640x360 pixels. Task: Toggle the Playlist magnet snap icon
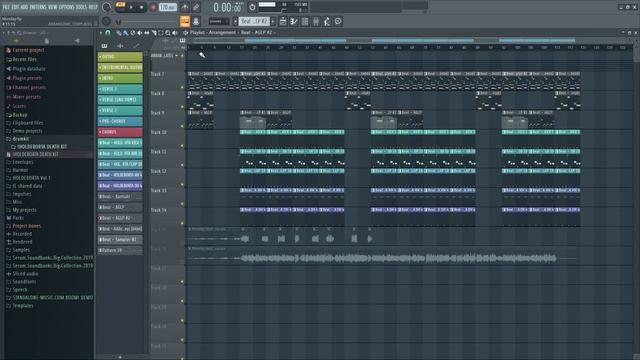[108, 33]
